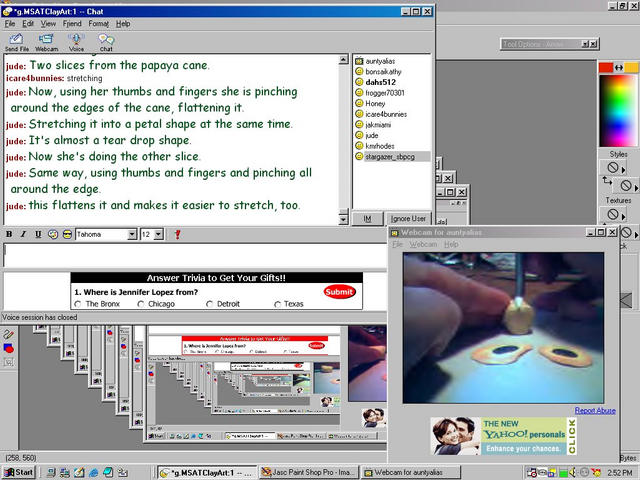
Task: Click the 'Voice session has closed' status text
Action: pos(40,317)
